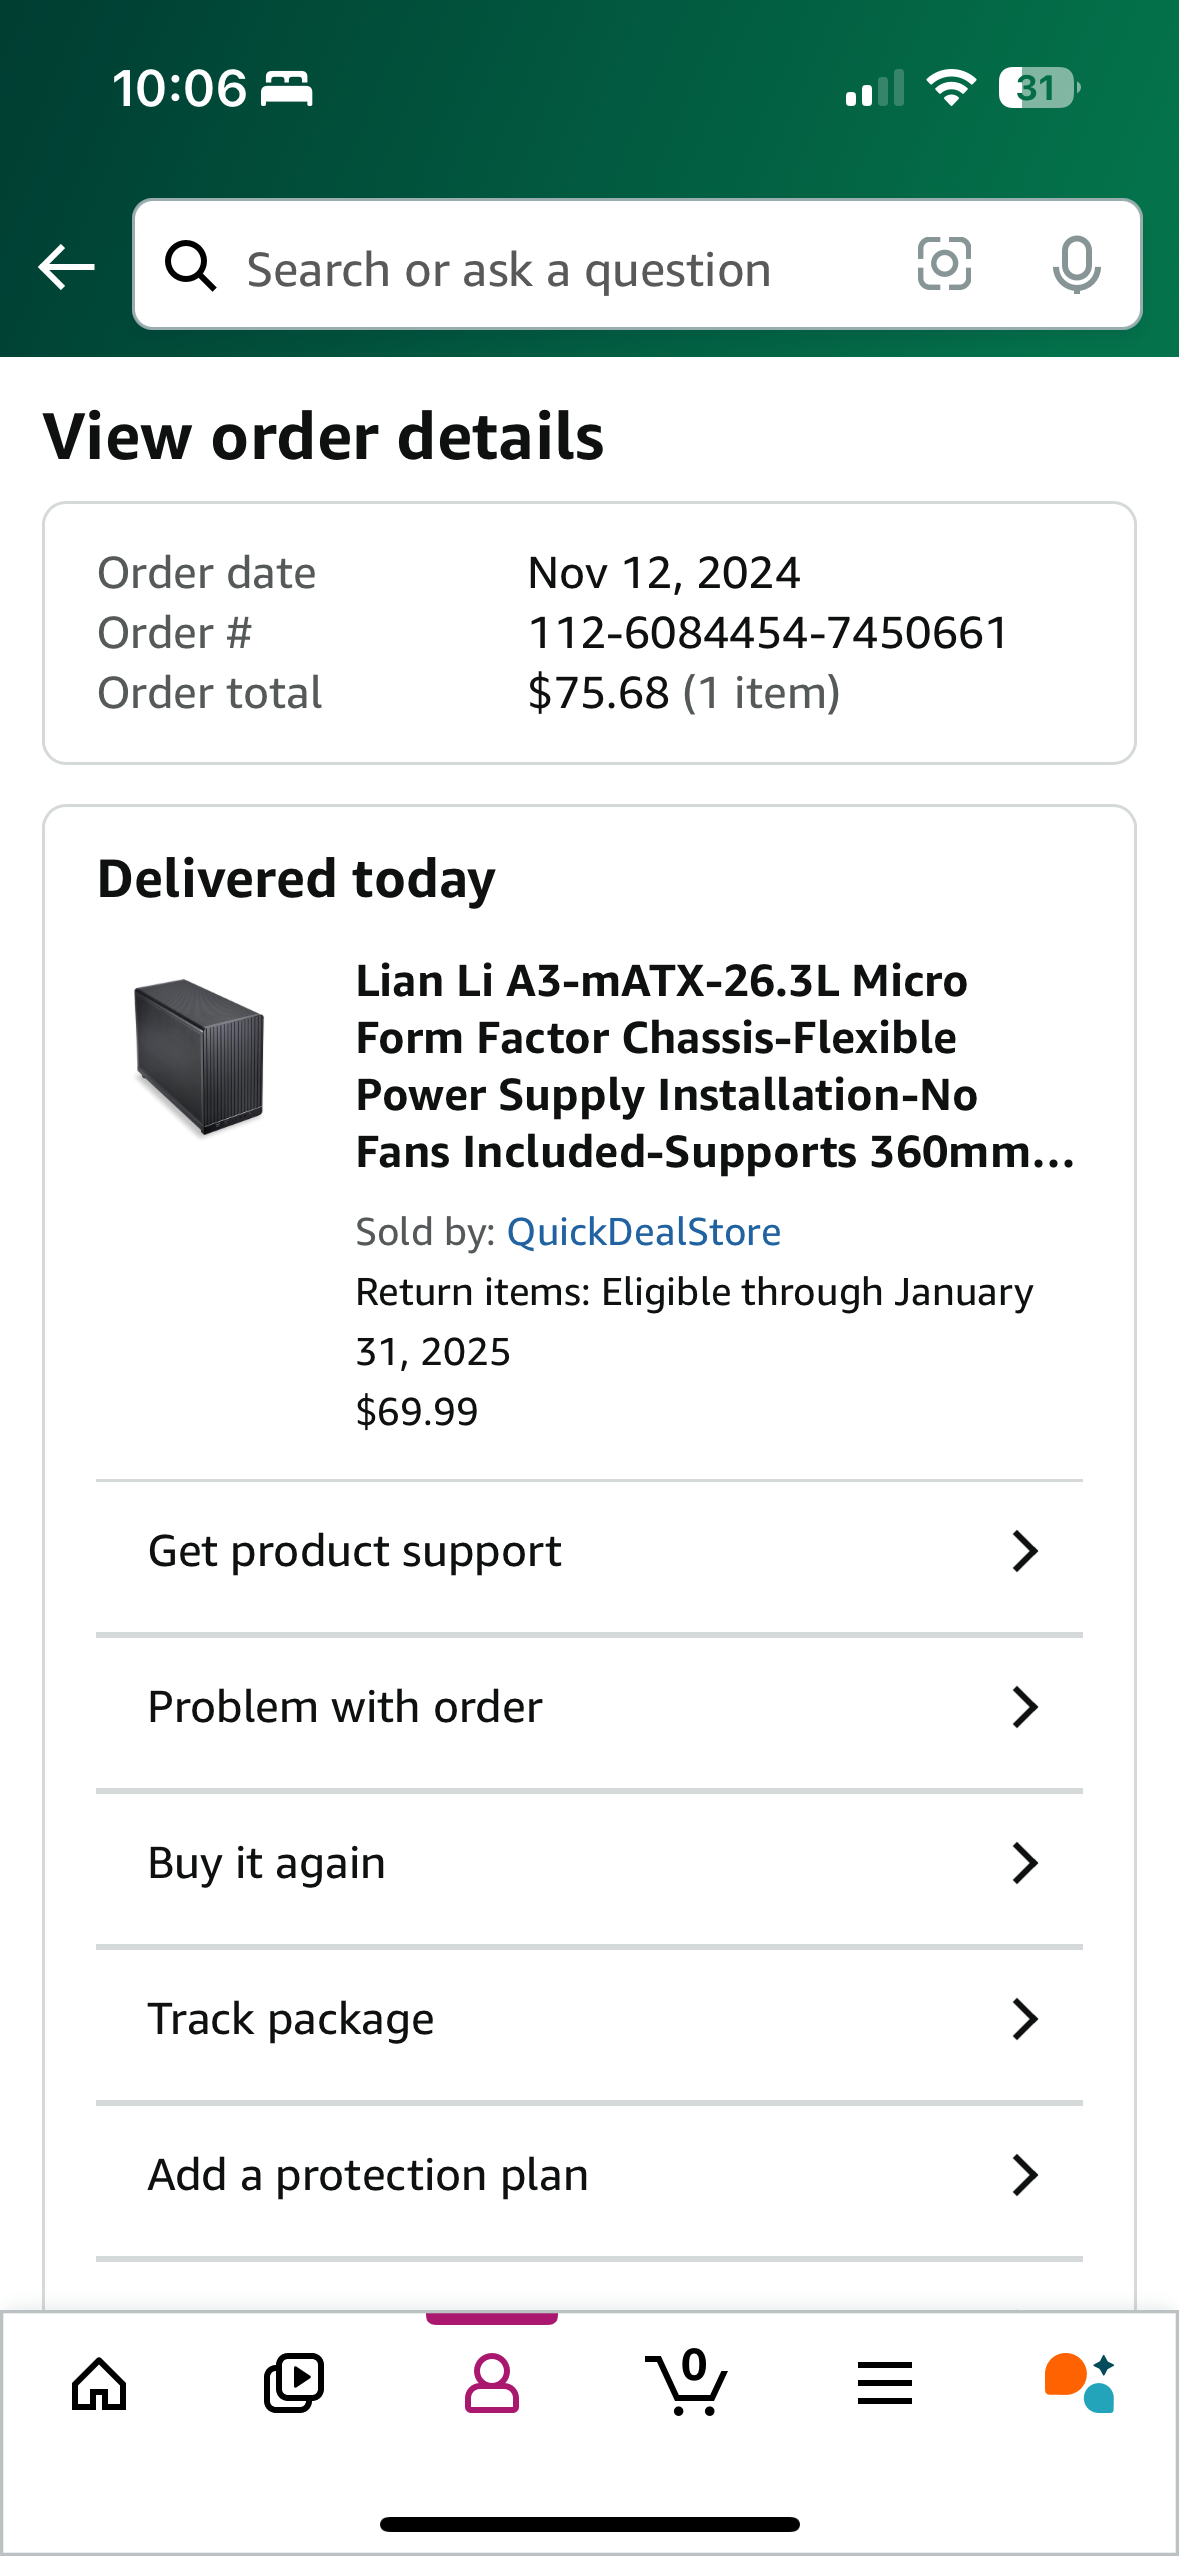The width and height of the screenshot is (1179, 2556).
Task: Open the Inspire video feed icon
Action: (x=294, y=2384)
